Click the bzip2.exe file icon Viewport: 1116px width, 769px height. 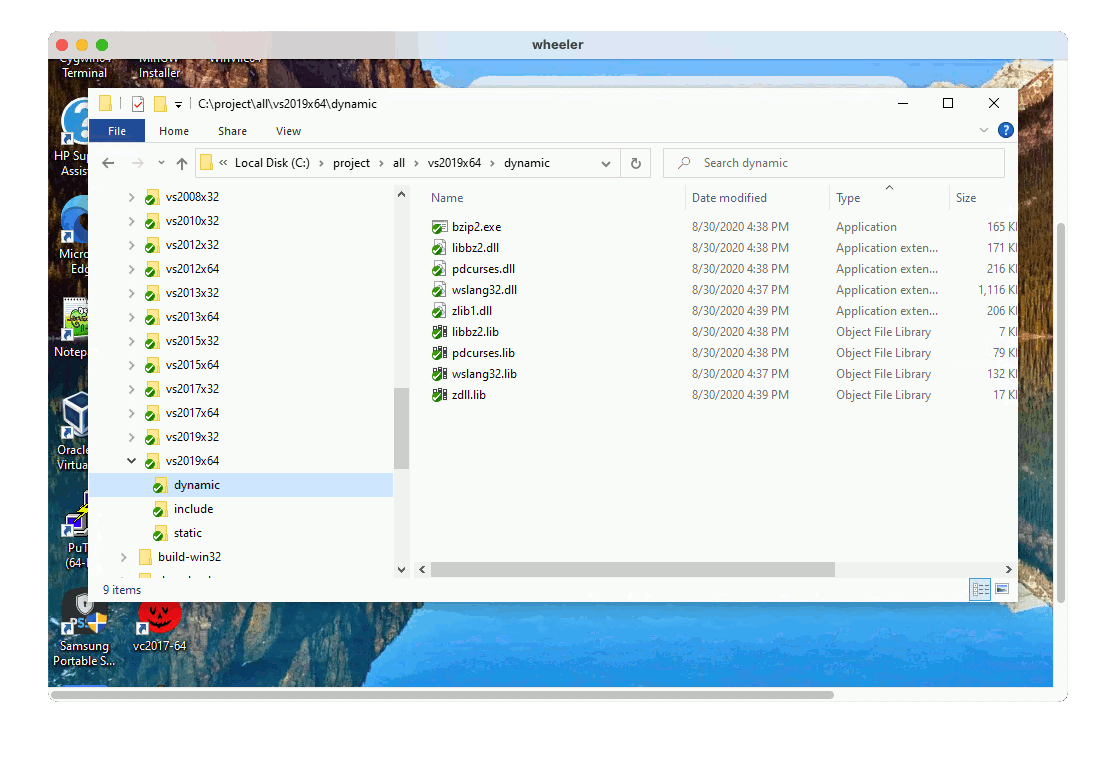[439, 227]
